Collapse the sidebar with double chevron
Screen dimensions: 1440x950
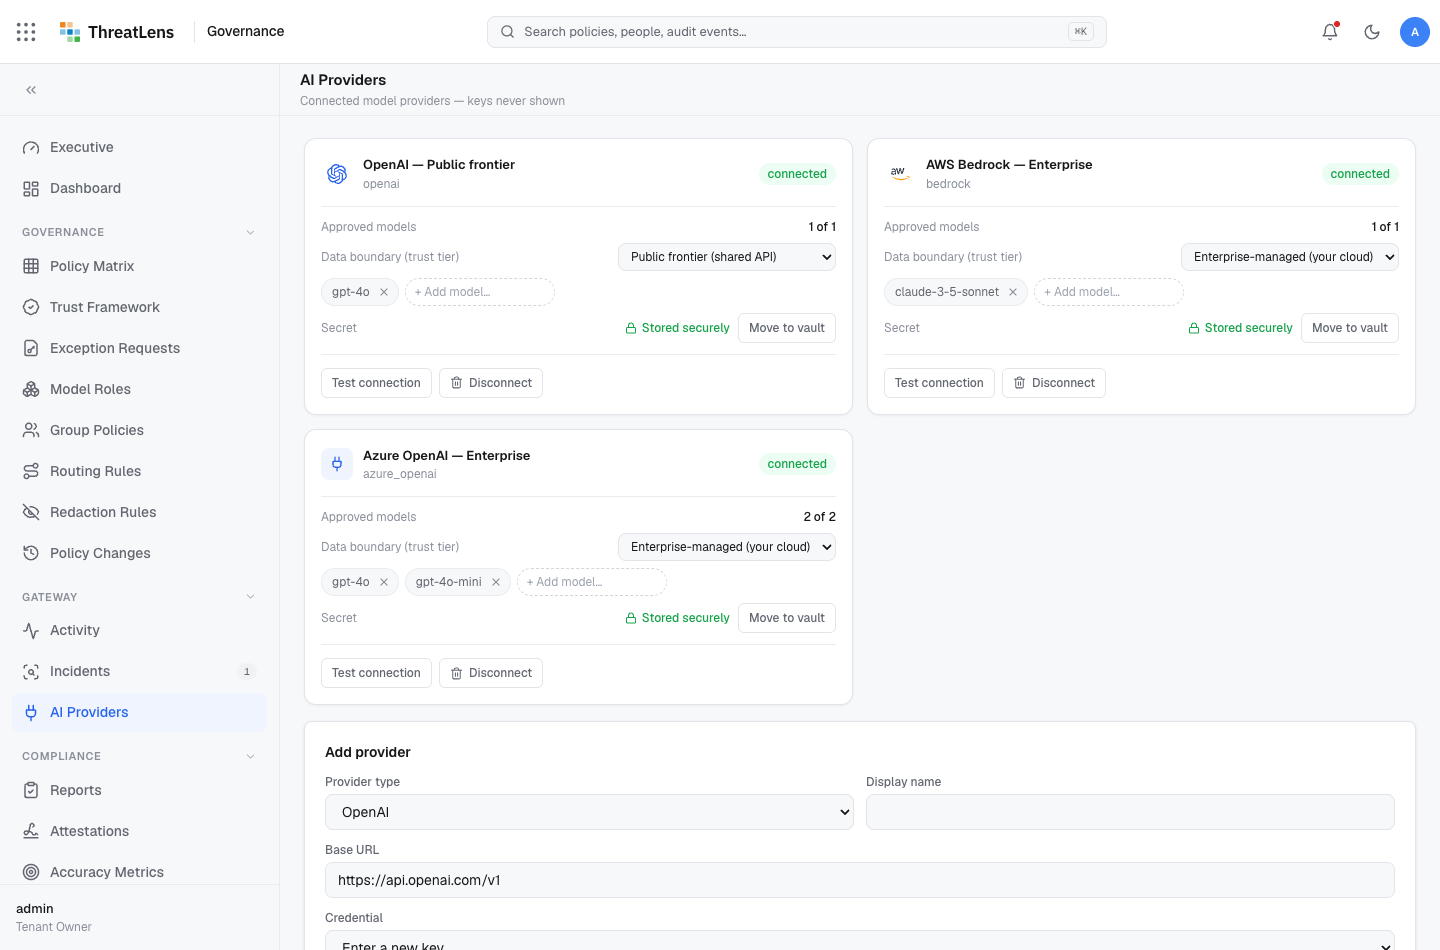tap(31, 90)
